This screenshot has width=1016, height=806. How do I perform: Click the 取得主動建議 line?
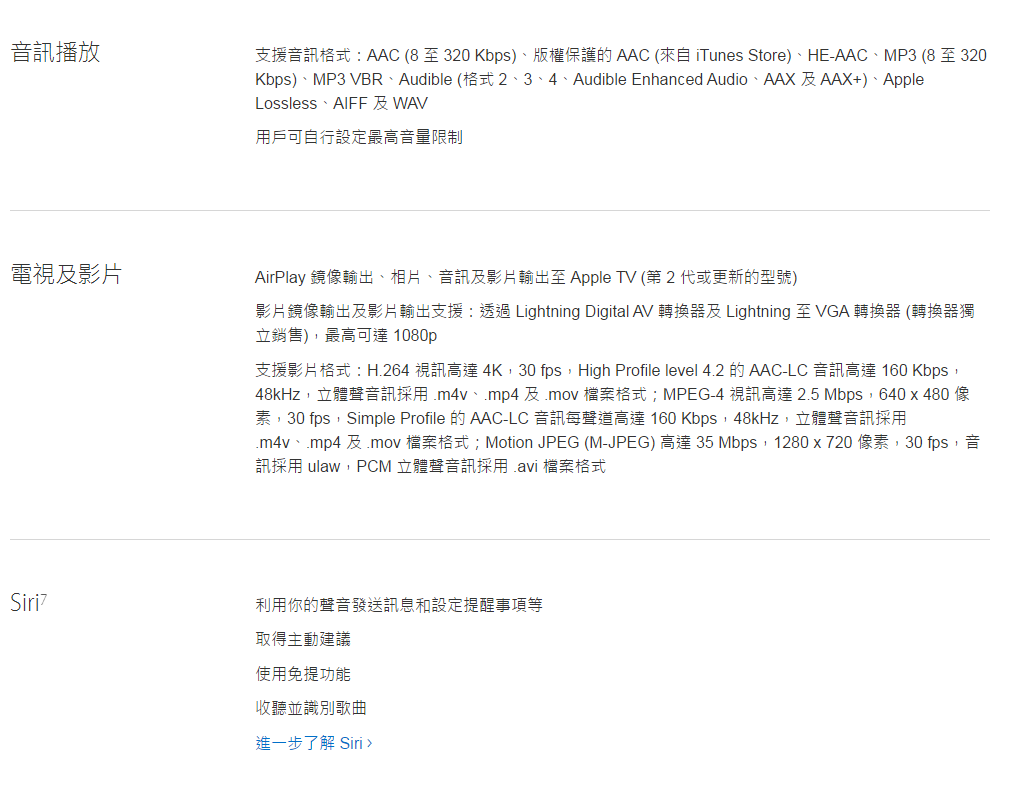[x=303, y=639]
